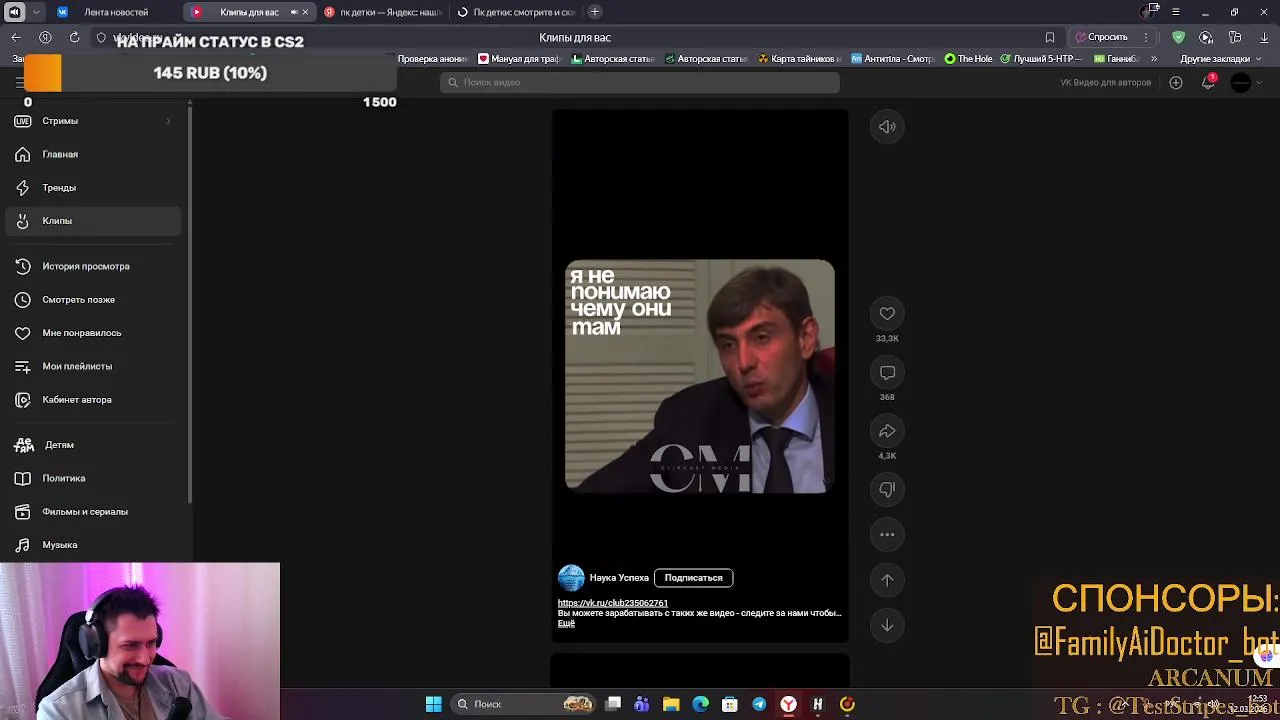Click the upload plus icon in header
The image size is (1280, 720).
coord(1176,82)
